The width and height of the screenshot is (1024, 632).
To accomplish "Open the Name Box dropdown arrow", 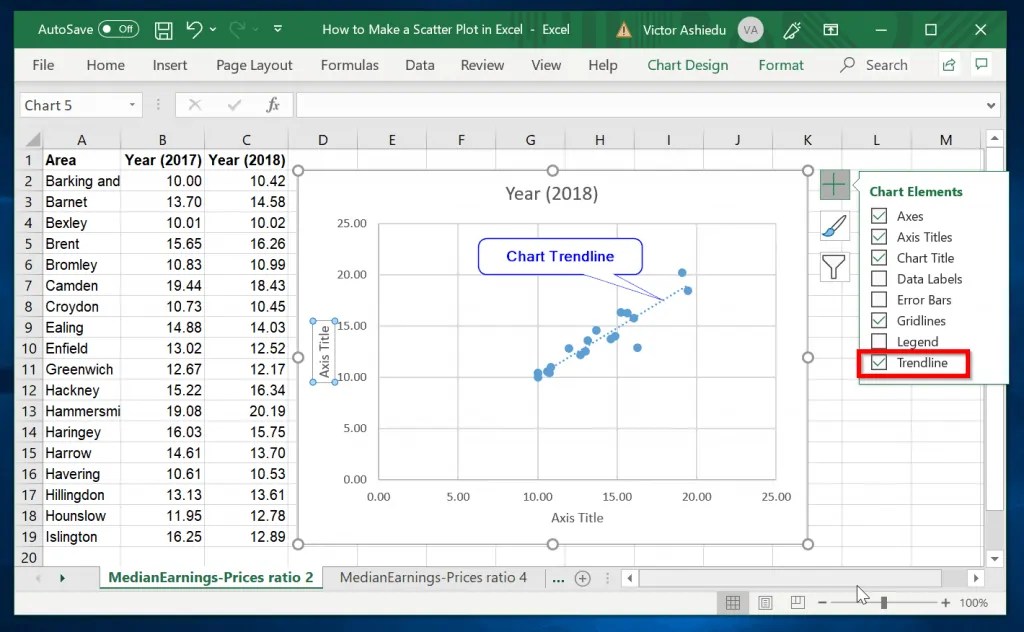I will (x=132, y=105).
